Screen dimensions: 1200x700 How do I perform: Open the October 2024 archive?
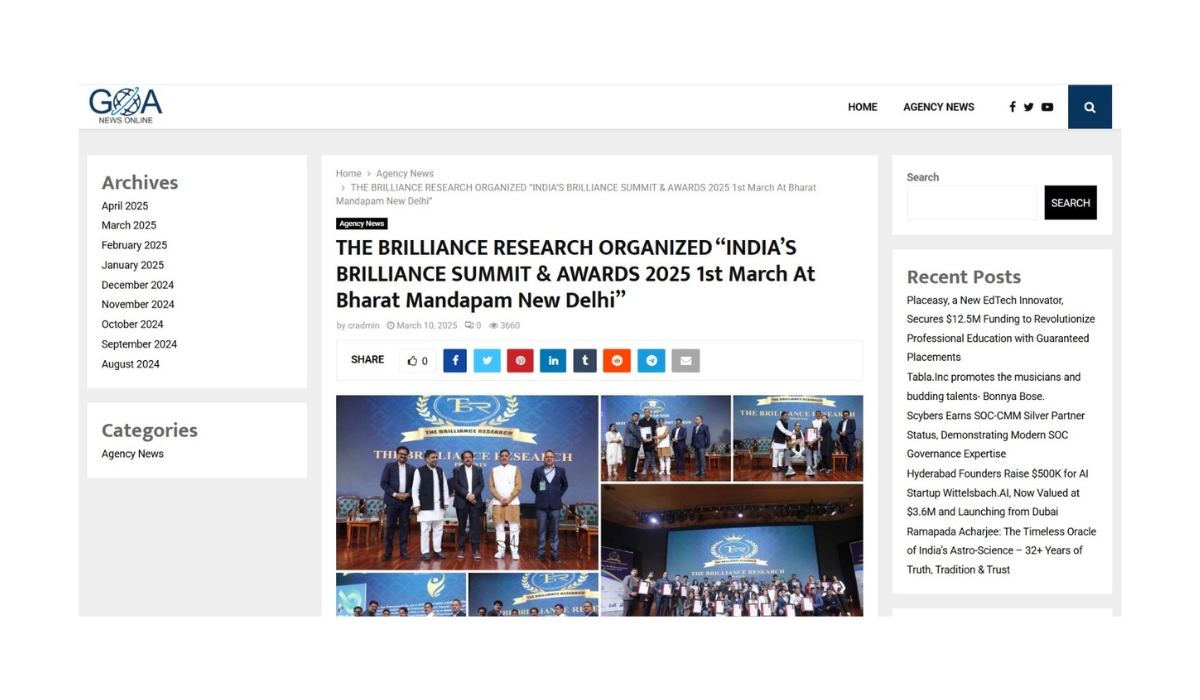[x=132, y=325]
